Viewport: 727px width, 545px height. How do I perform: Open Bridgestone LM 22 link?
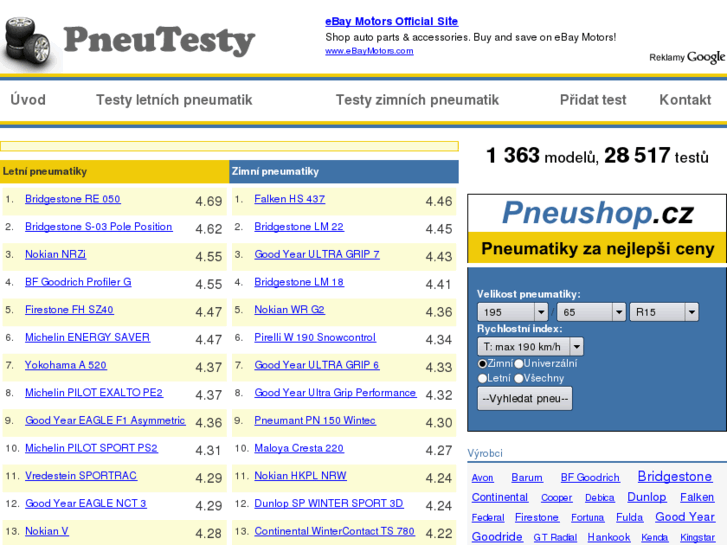(x=299, y=227)
